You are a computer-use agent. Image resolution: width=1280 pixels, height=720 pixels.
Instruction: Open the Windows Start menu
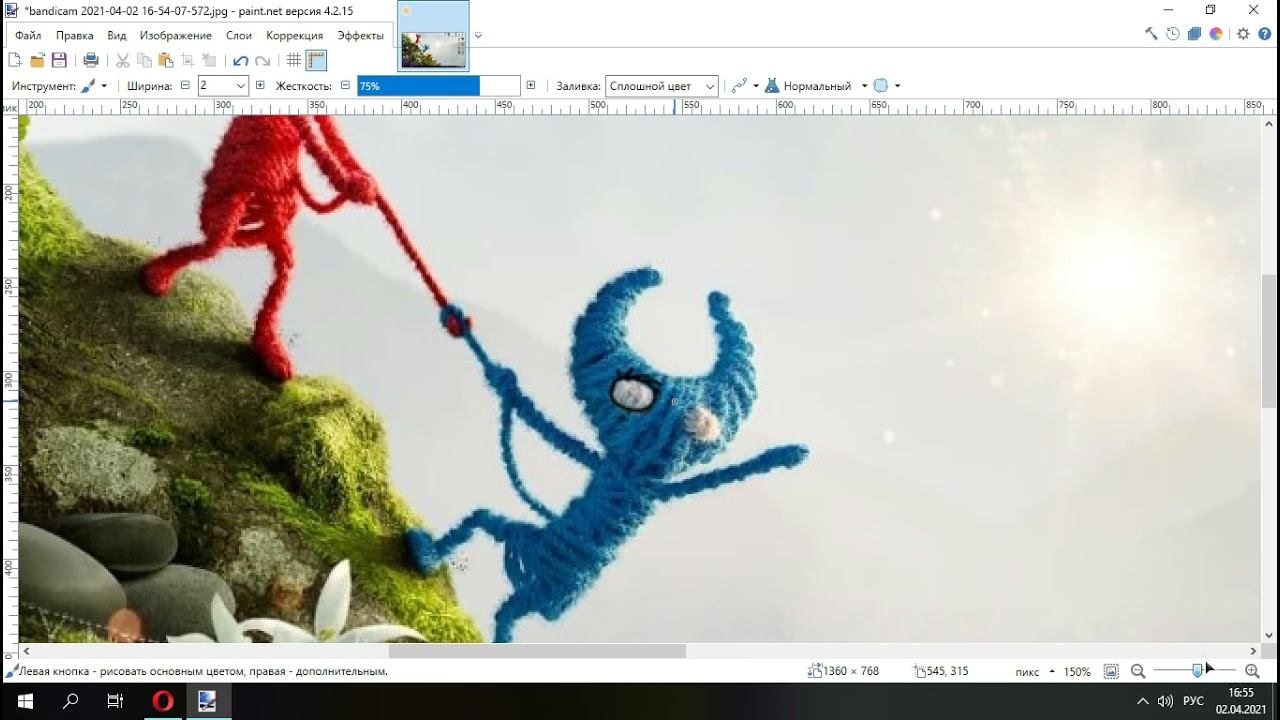(x=24, y=701)
